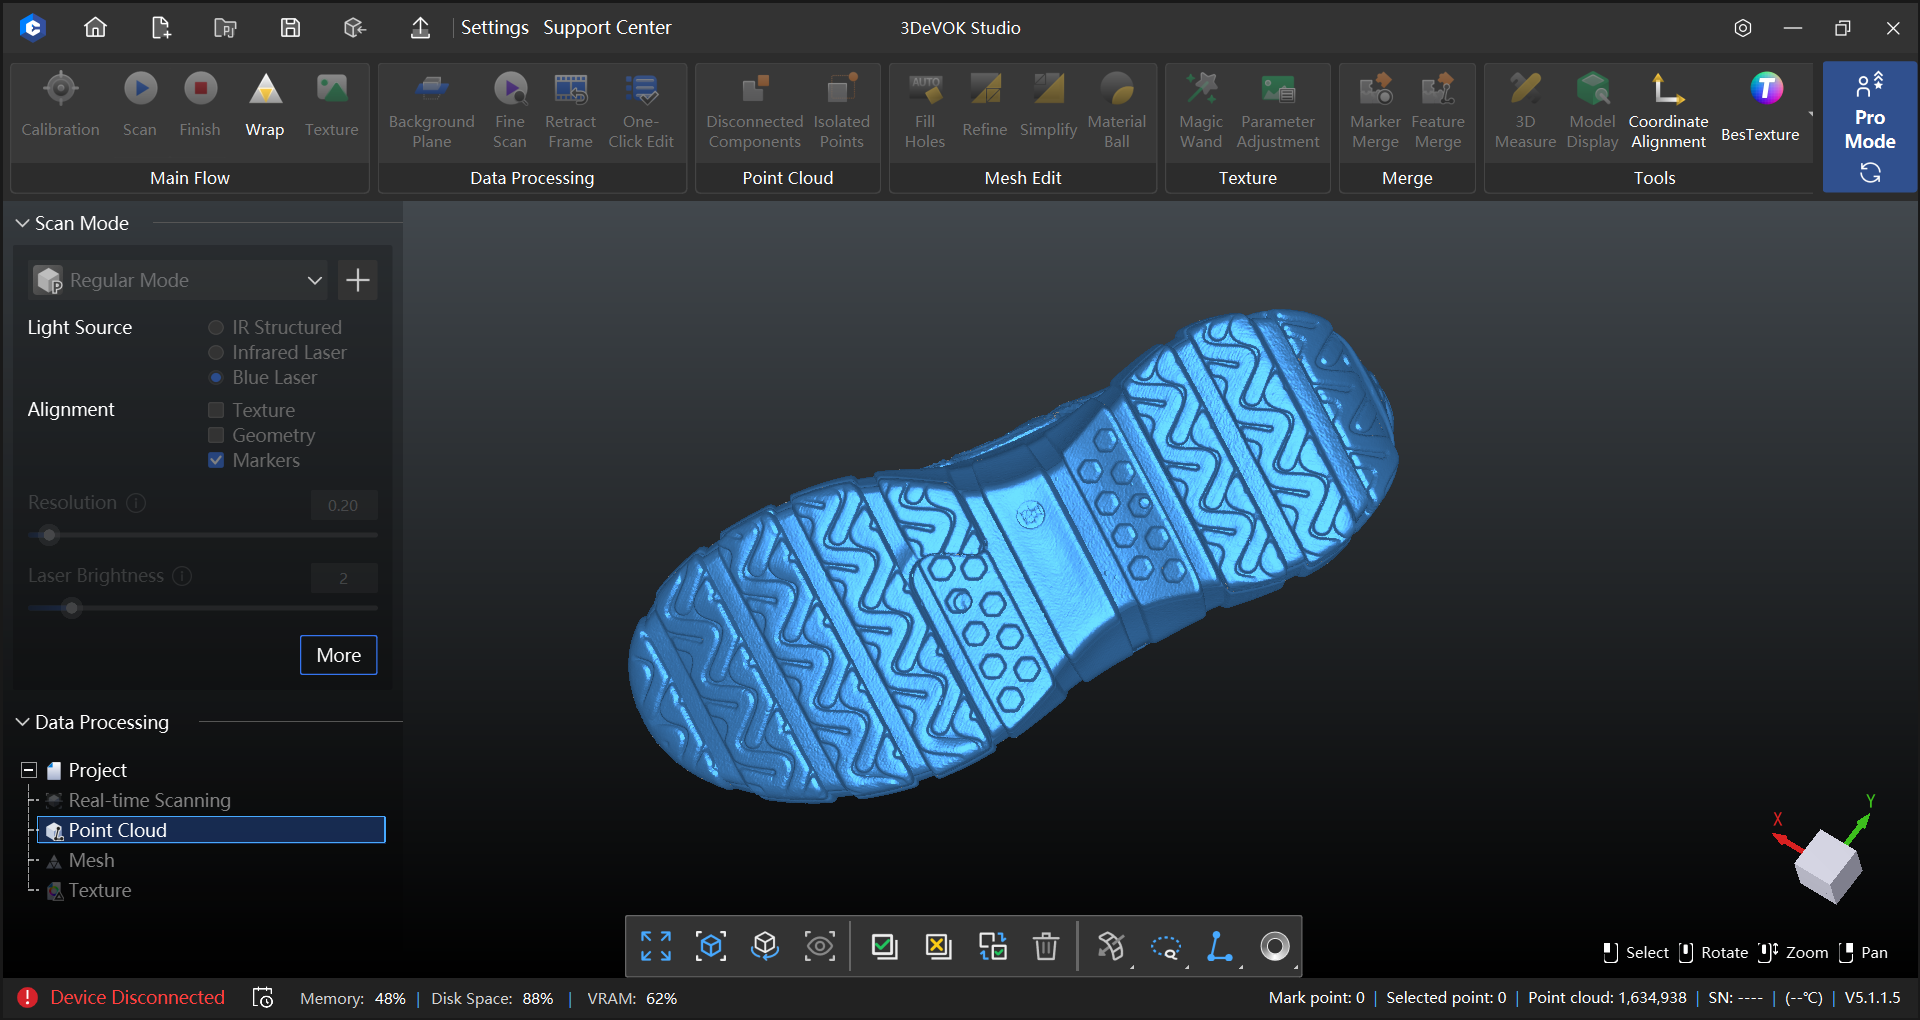Collapse the Scan Mode section

click(x=22, y=223)
